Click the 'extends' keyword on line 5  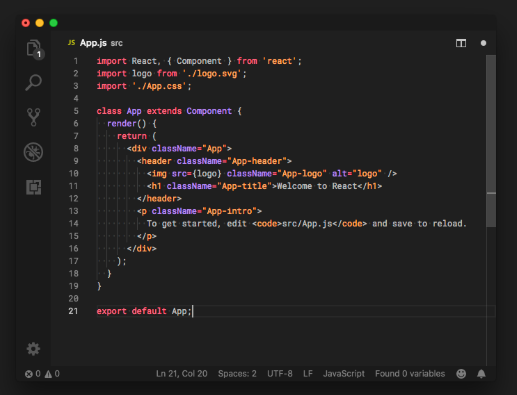click(164, 111)
